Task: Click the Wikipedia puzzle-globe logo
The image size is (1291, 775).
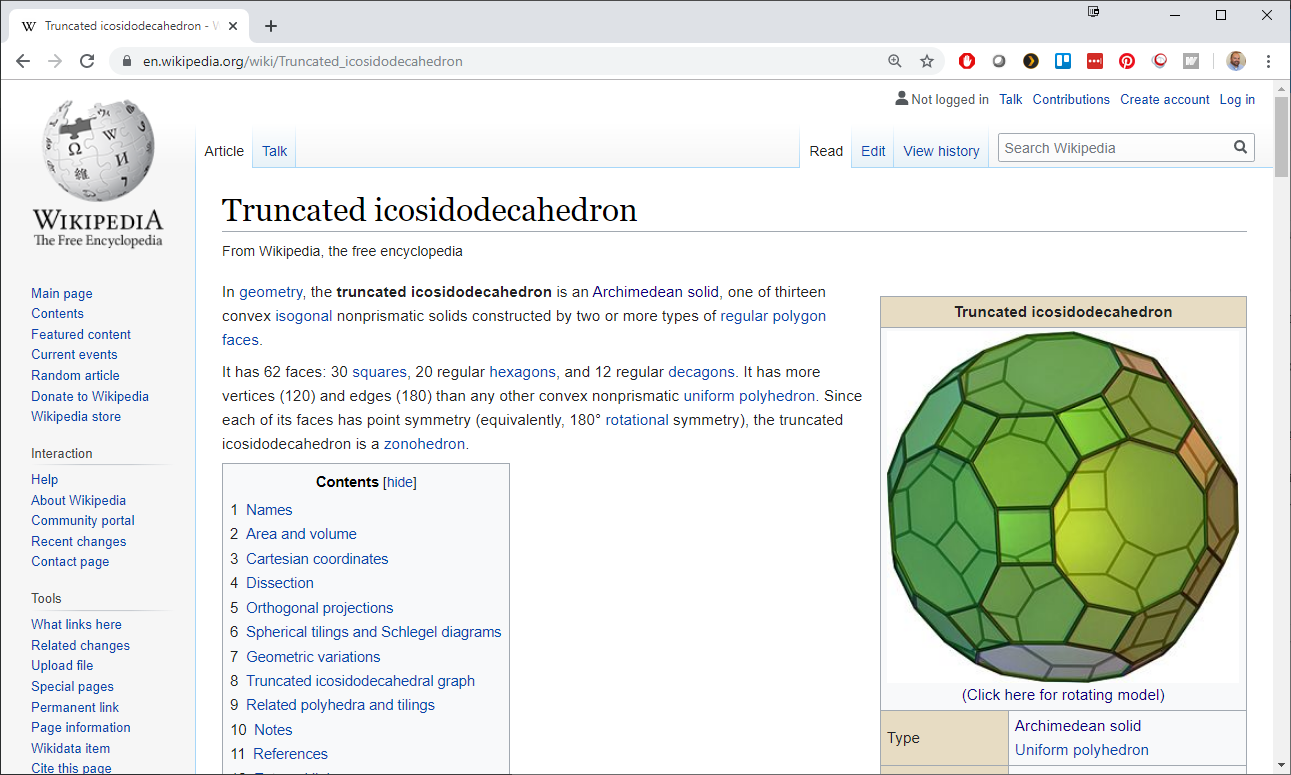Action: click(97, 148)
